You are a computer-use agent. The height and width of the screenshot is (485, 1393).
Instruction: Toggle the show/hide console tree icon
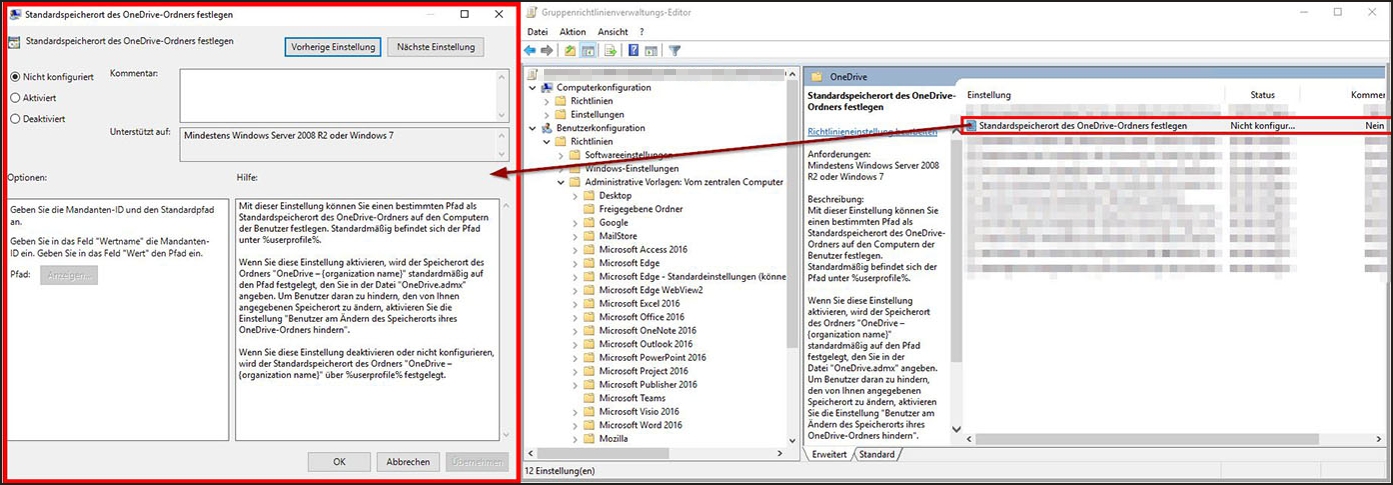[x=587, y=51]
